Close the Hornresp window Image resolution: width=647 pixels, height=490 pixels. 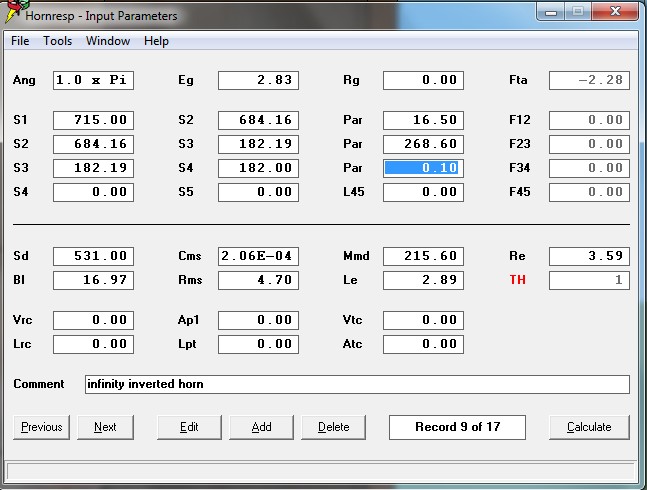tap(615, 11)
